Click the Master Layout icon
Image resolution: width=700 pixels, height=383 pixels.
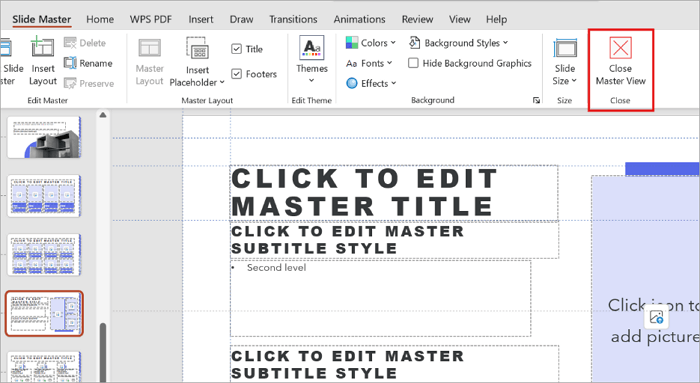coord(150,48)
